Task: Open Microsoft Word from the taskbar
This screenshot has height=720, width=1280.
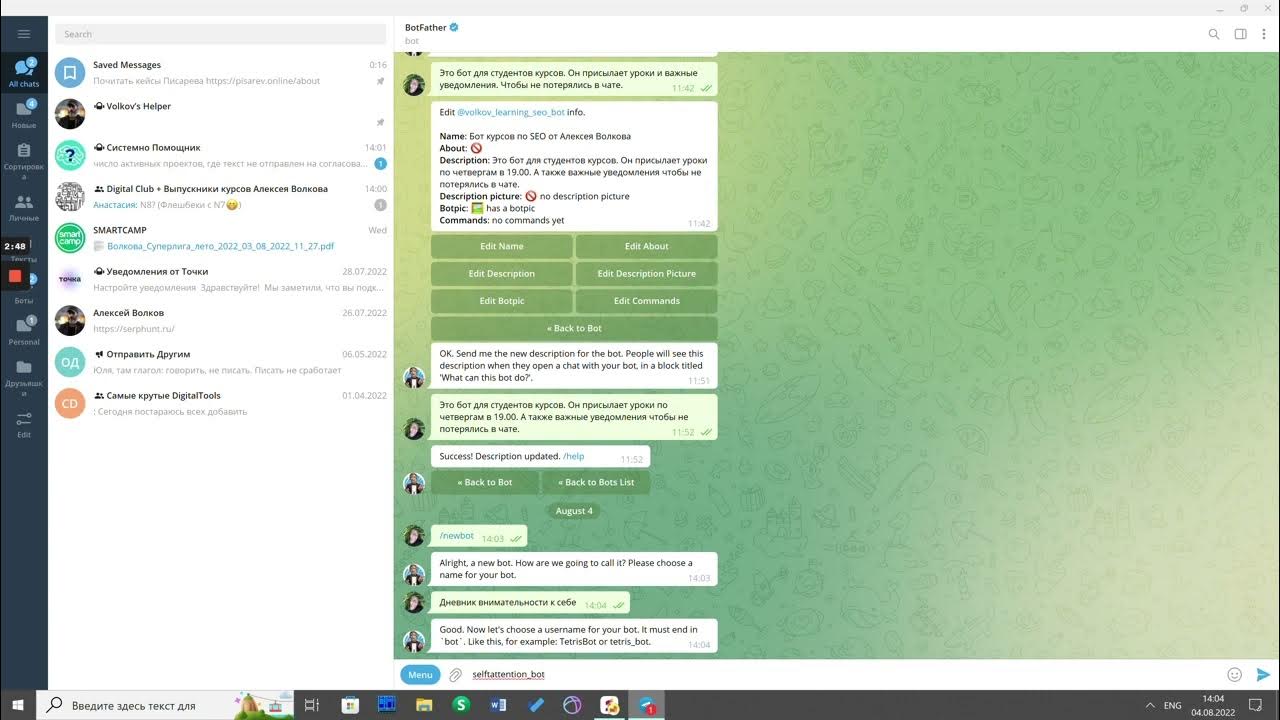Action: pos(498,705)
